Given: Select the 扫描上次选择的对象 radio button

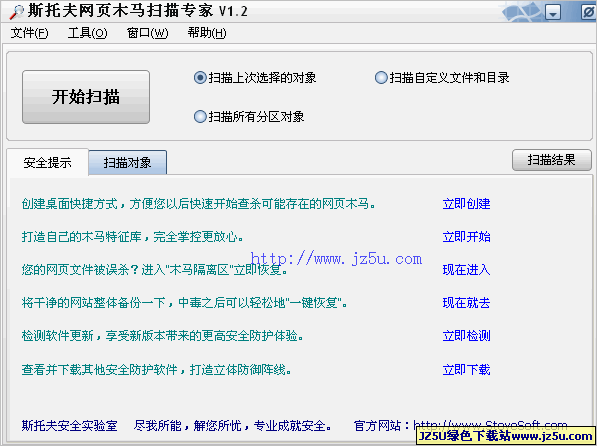Looking at the screenshot, I should point(255,78).
